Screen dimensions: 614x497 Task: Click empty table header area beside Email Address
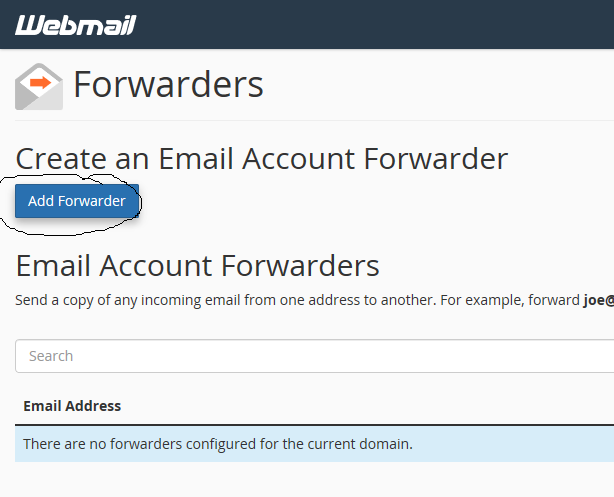[x=380, y=406]
